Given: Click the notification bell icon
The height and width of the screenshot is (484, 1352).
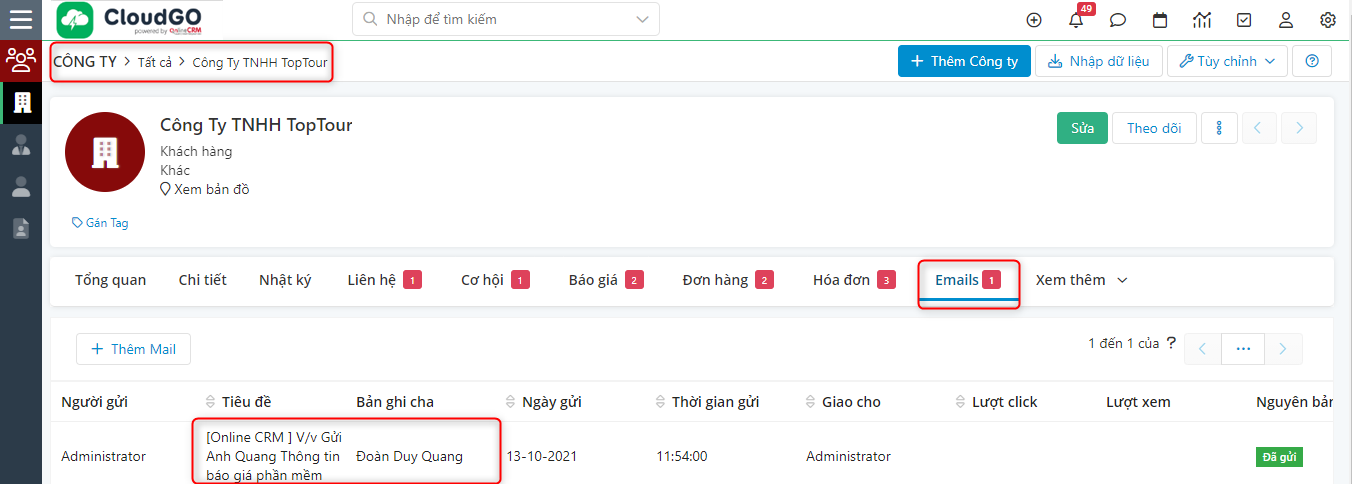Looking at the screenshot, I should [1076, 20].
